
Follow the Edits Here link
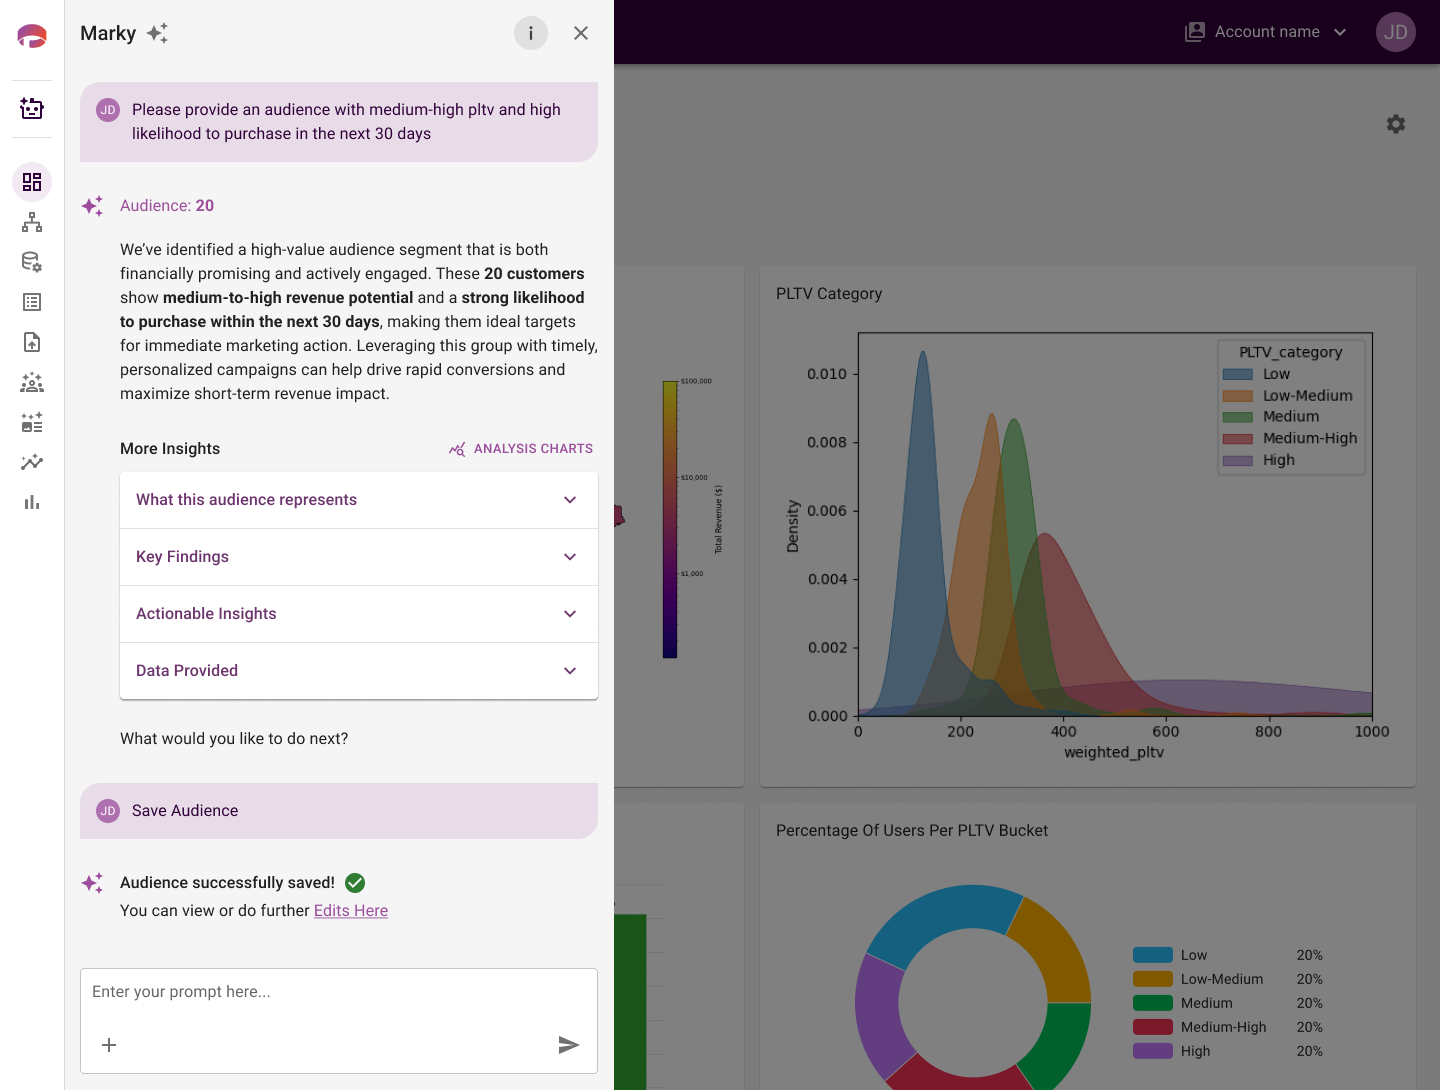click(351, 911)
